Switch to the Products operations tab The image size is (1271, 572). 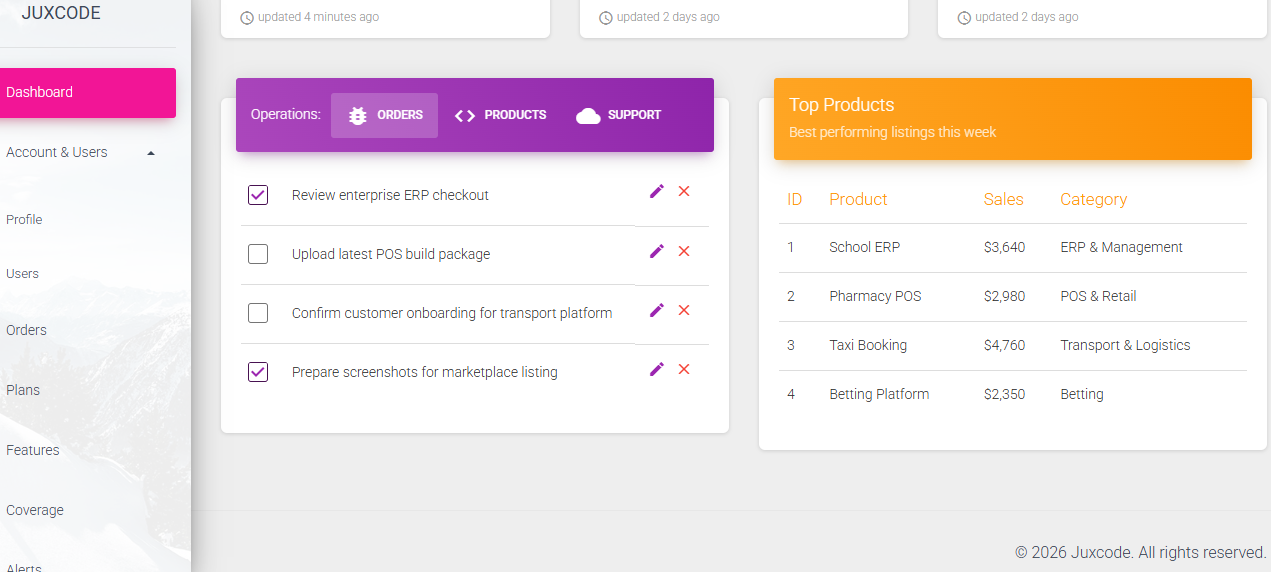tap(500, 115)
